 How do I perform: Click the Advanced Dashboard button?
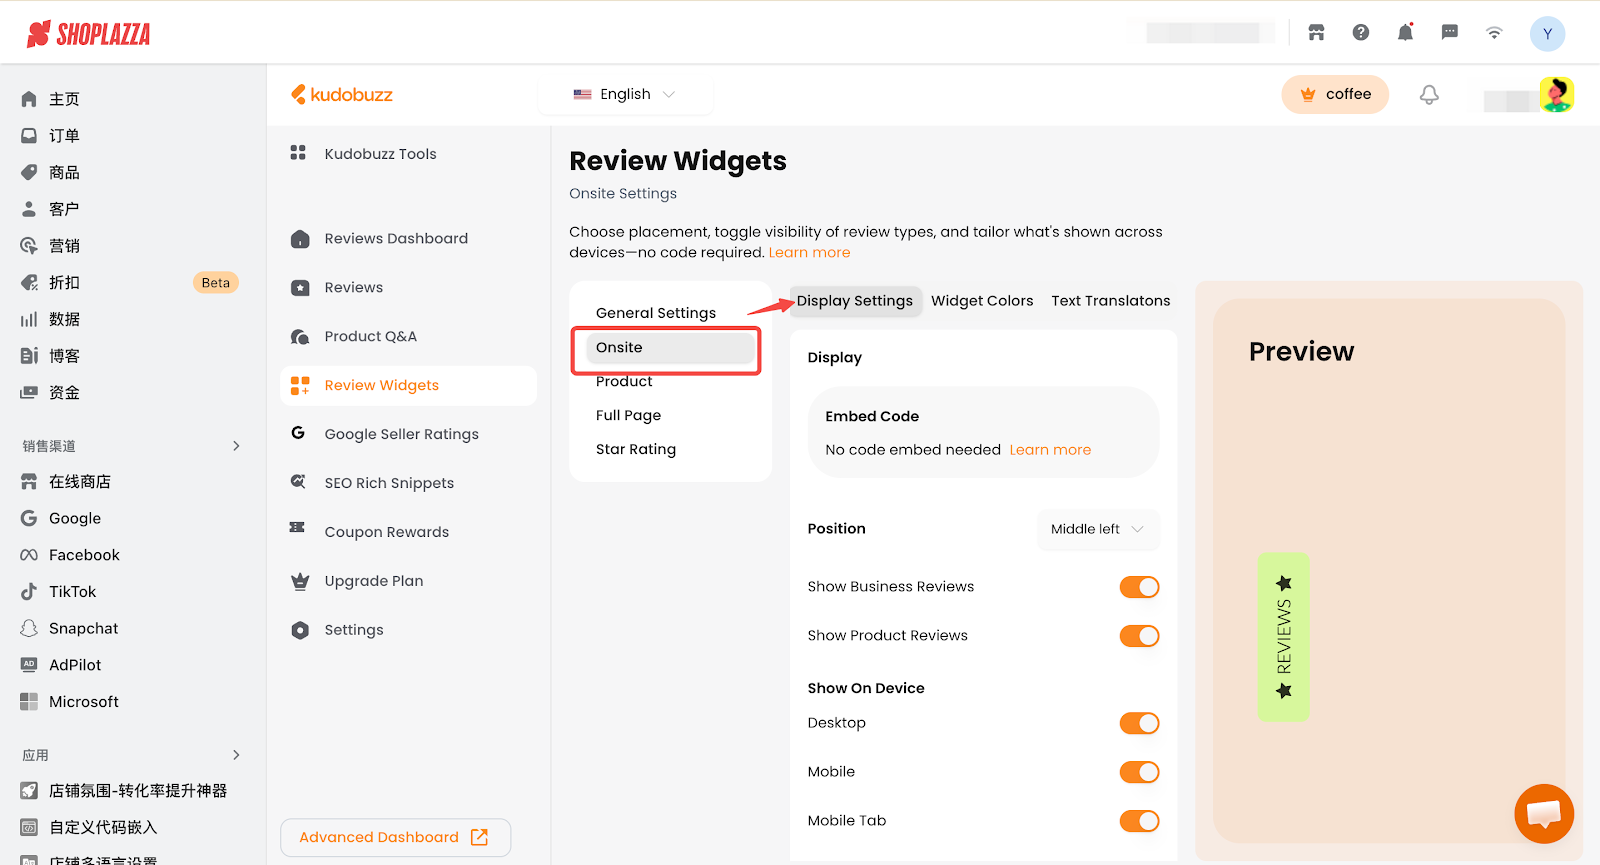395,837
